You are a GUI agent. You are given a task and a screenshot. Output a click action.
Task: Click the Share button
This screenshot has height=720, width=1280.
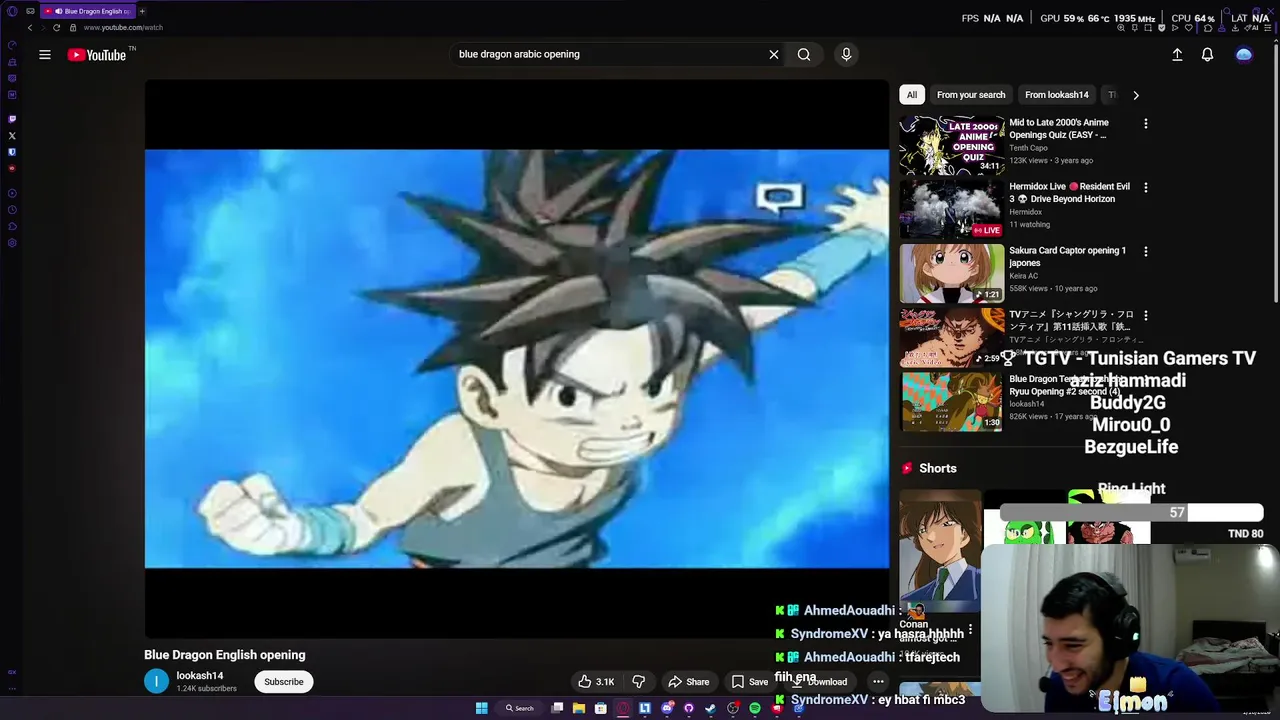[x=688, y=682]
